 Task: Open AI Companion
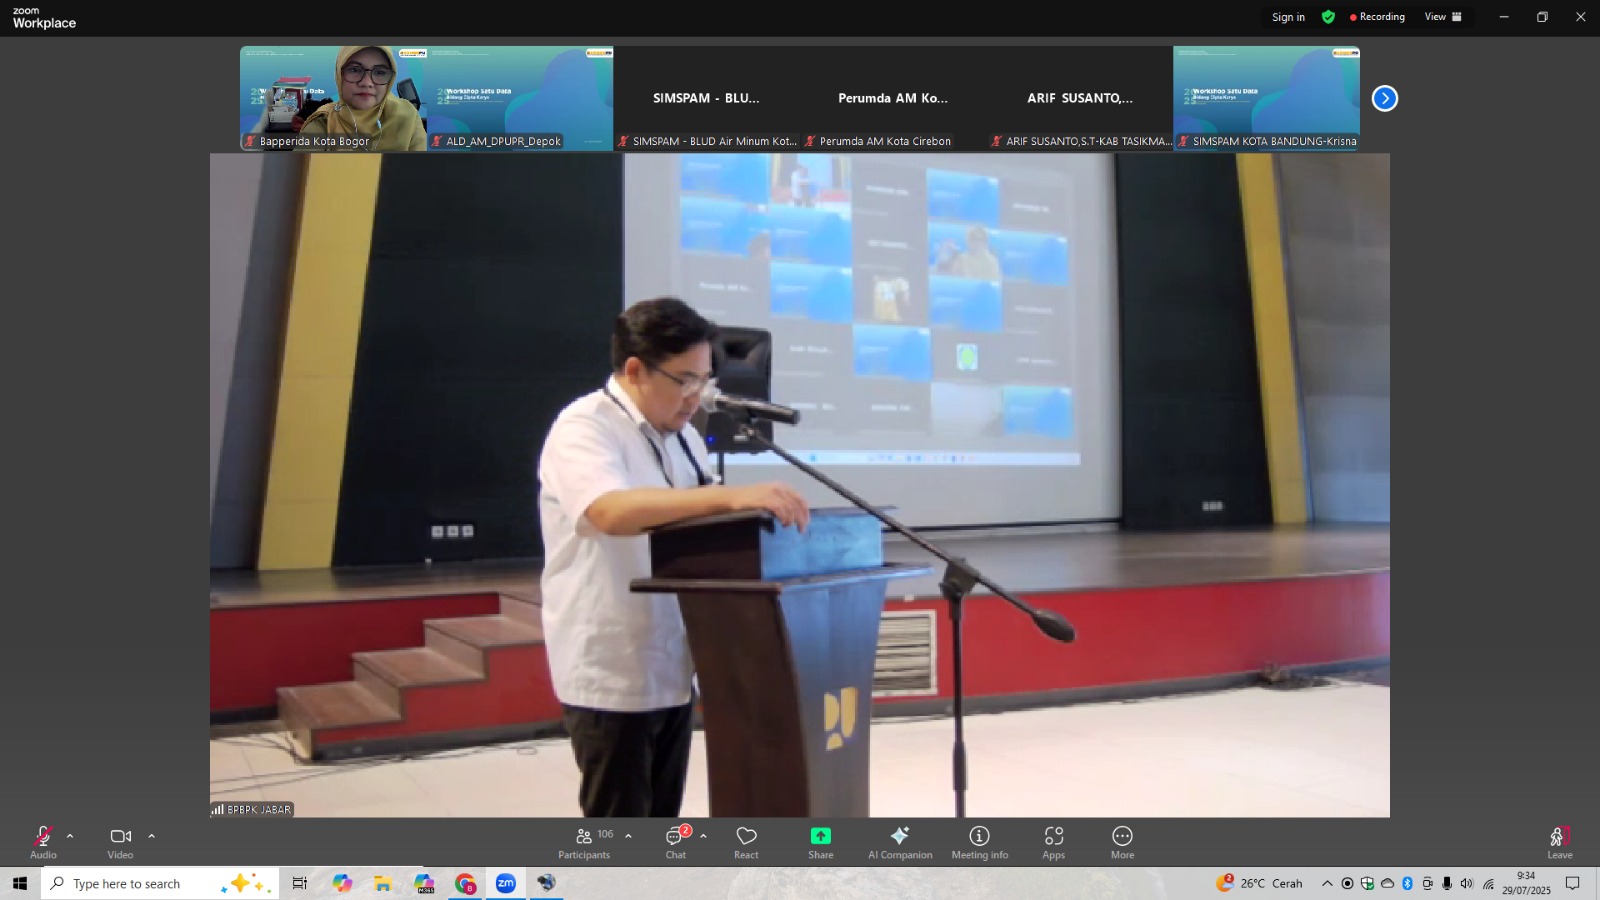click(x=900, y=841)
